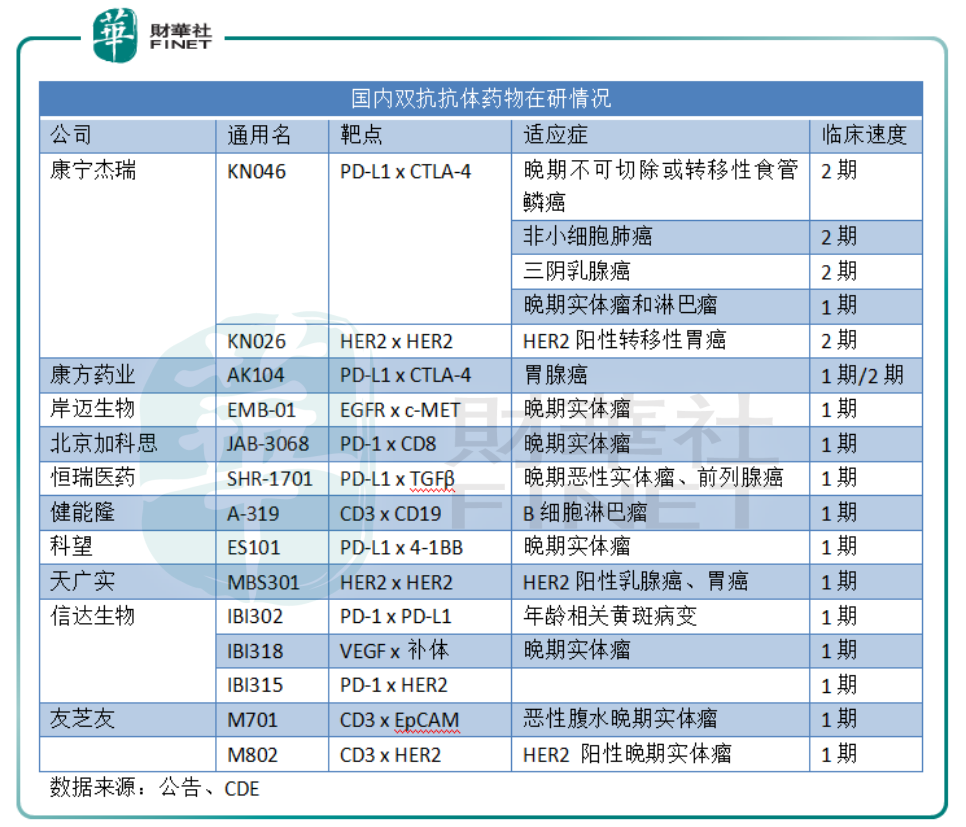Click the indication 非小细胞肺癌

(587, 236)
